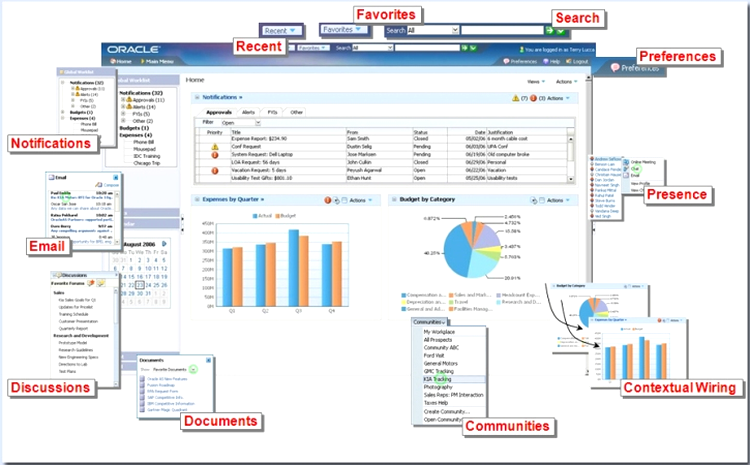This screenshot has width=750, height=465.
Task: Open Actions dropdown in Expenses by Quarter header
Action: (x=361, y=200)
